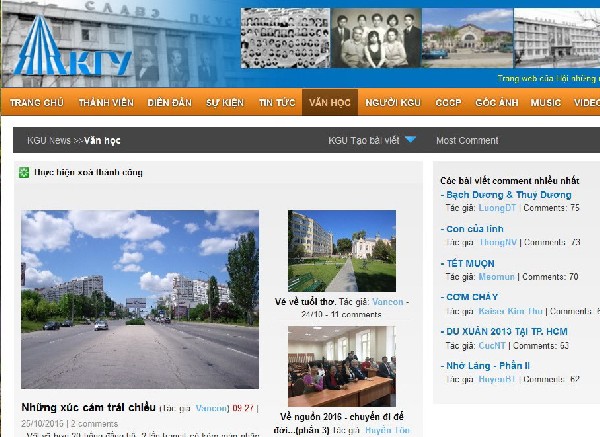The height and width of the screenshot is (437, 600).
Task: Open article Những xúc cảm trái chiều
Action: coord(88,407)
